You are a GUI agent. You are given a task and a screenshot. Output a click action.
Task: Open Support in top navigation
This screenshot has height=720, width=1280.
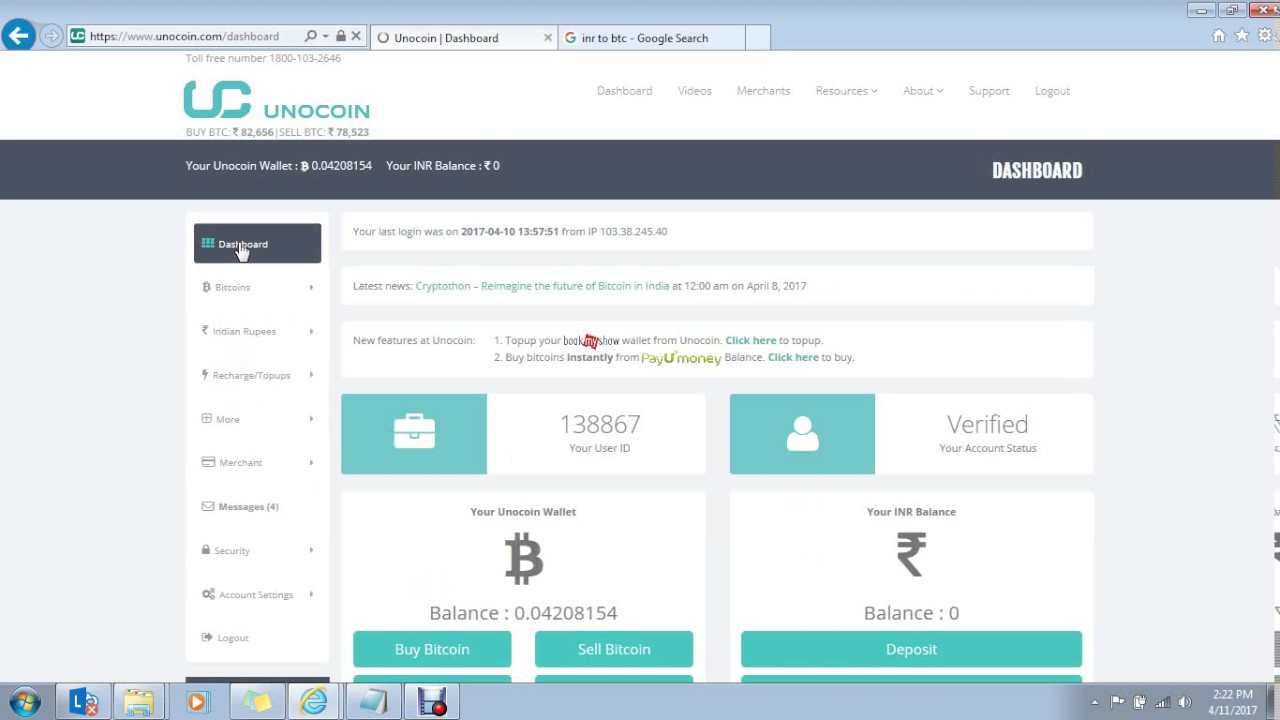click(x=989, y=91)
